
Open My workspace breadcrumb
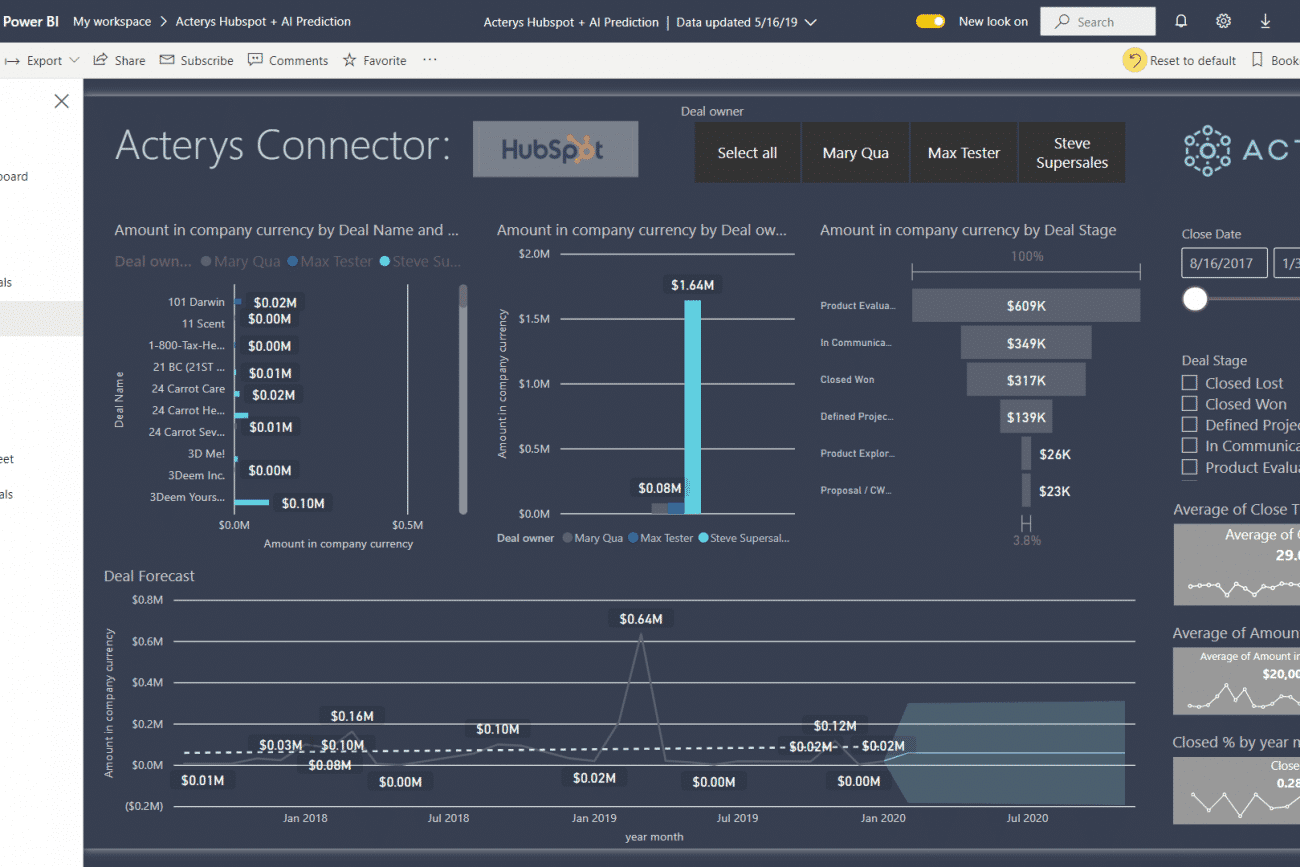tap(112, 21)
